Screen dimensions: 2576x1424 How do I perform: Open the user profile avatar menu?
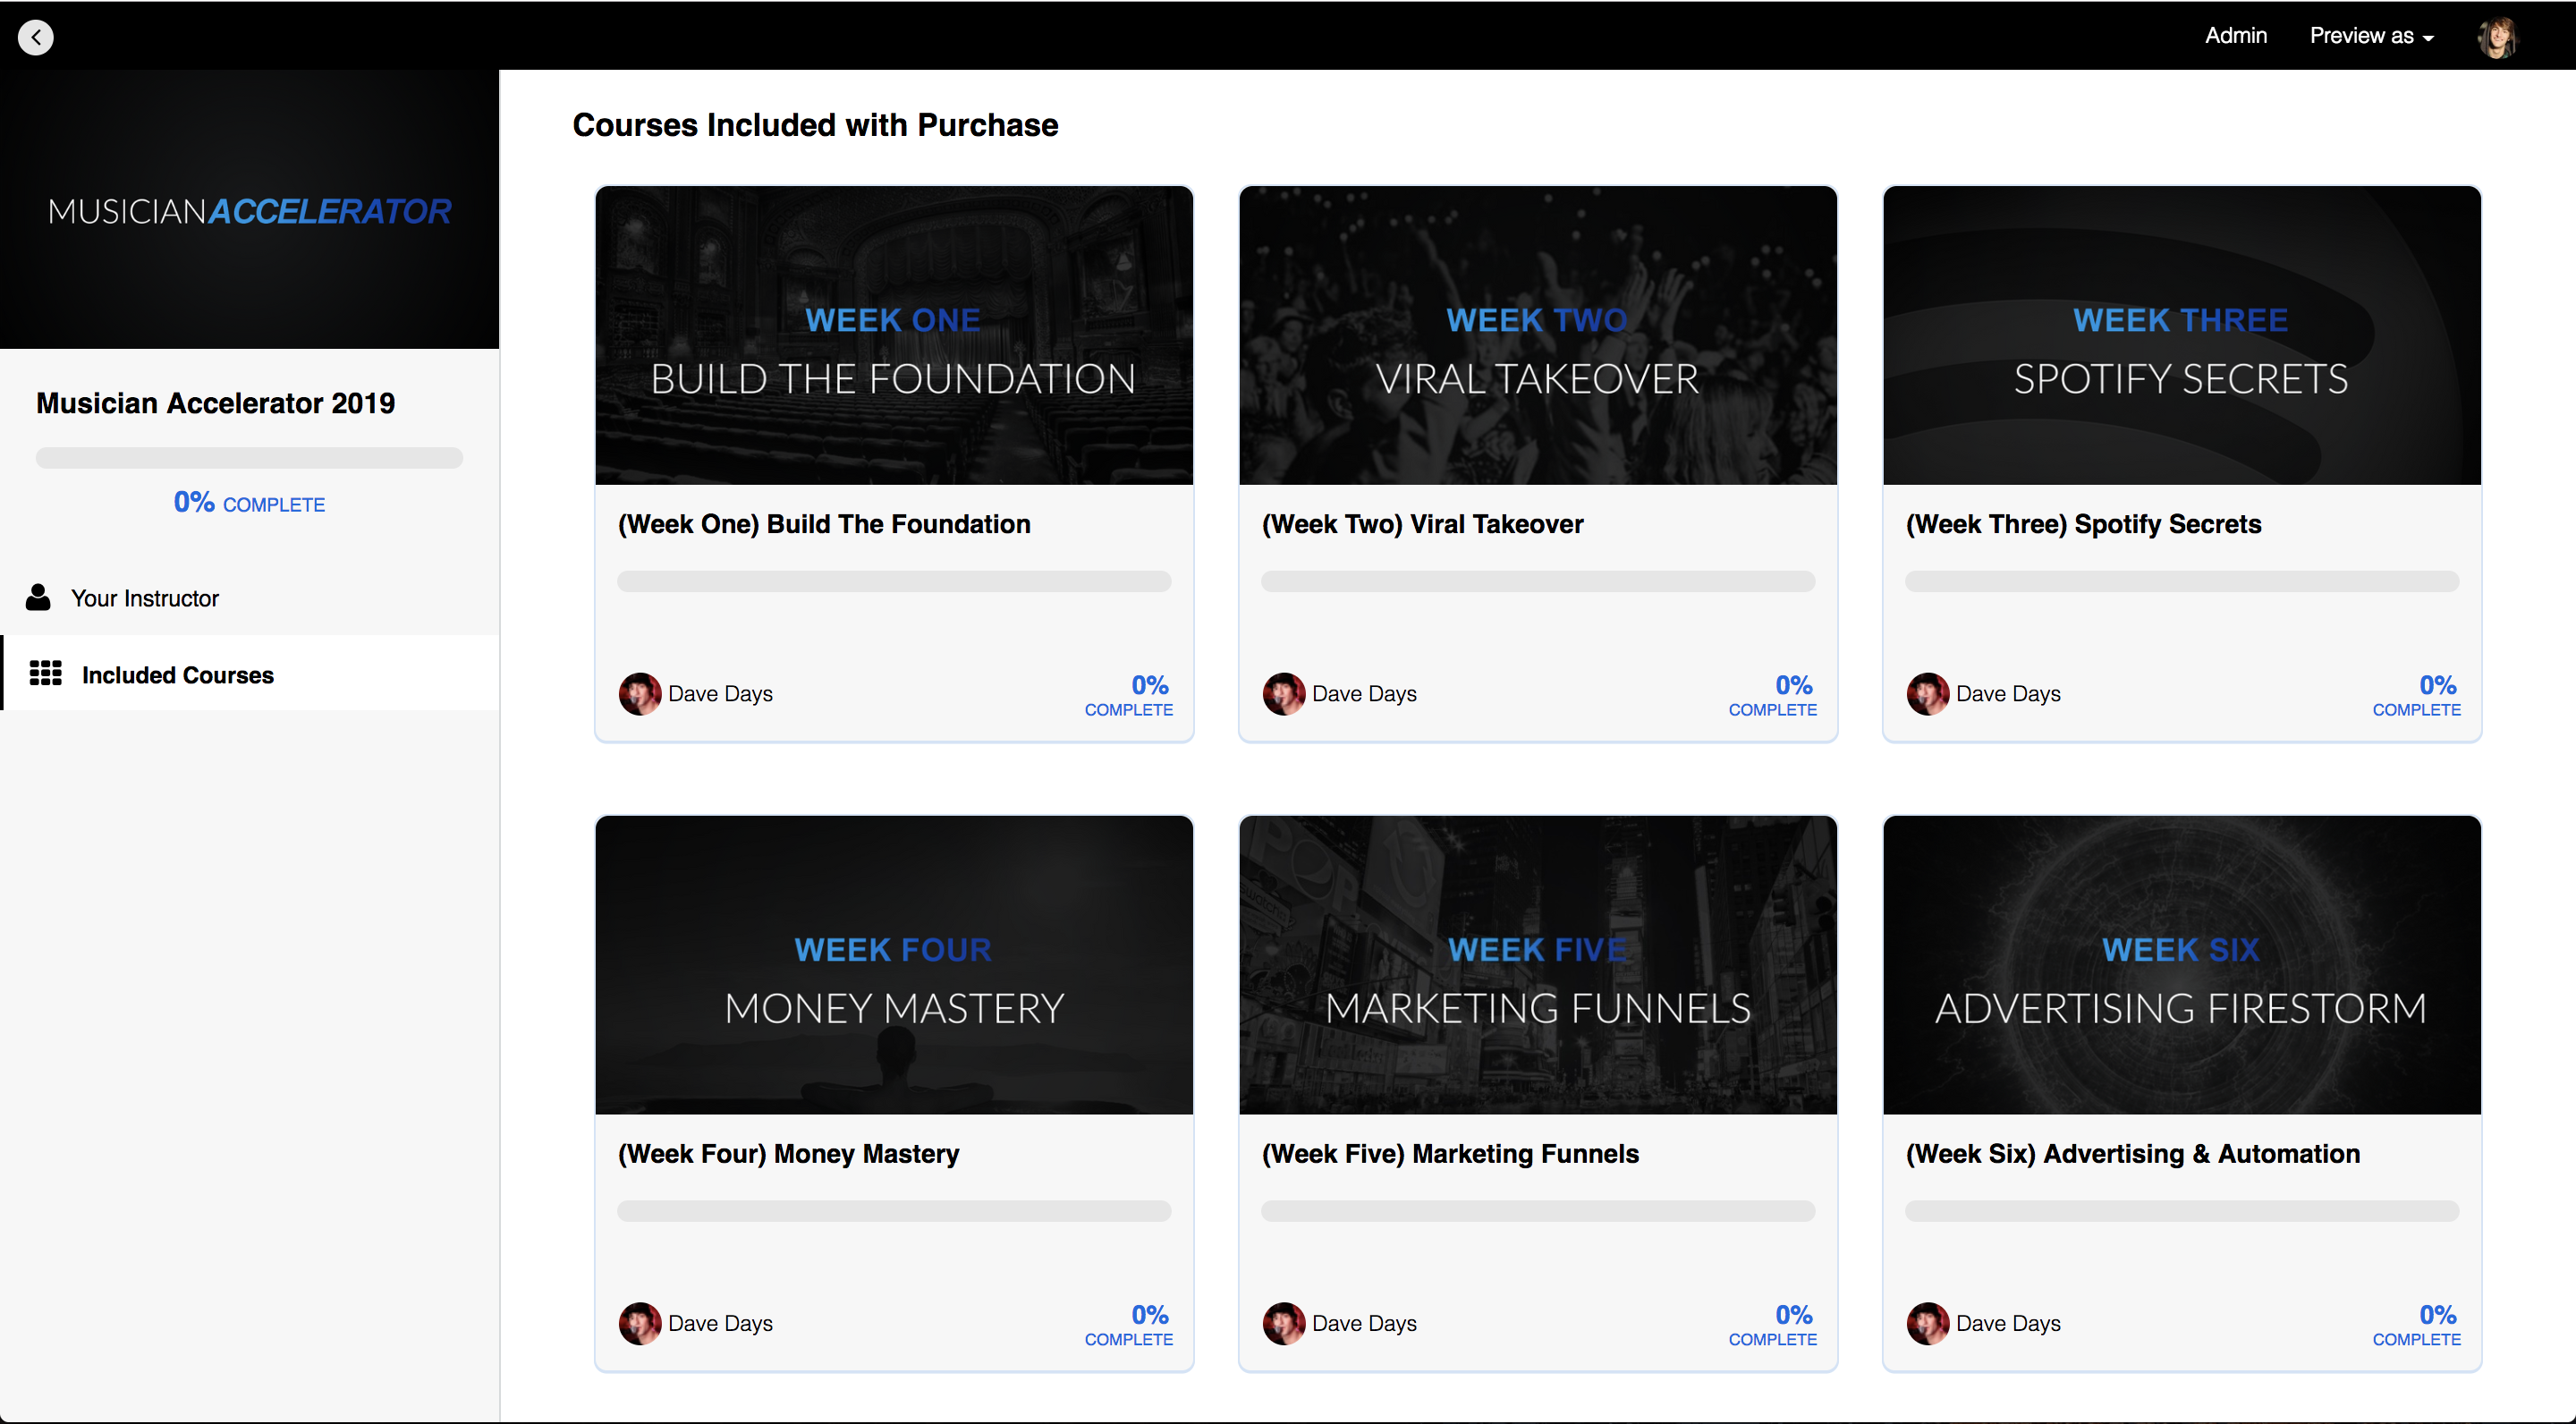point(2497,37)
